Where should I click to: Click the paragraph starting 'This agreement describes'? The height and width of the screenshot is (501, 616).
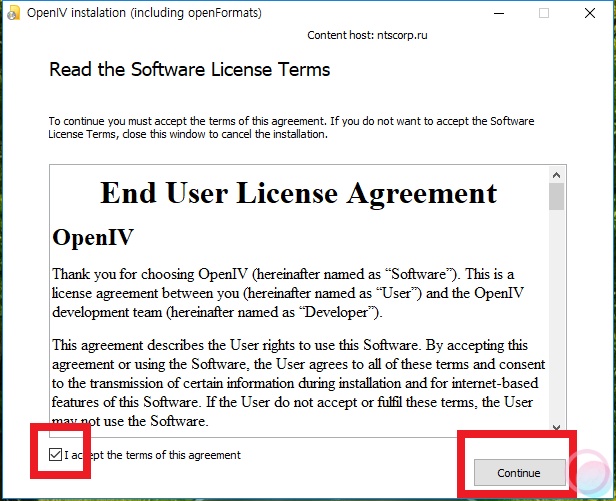[298, 383]
